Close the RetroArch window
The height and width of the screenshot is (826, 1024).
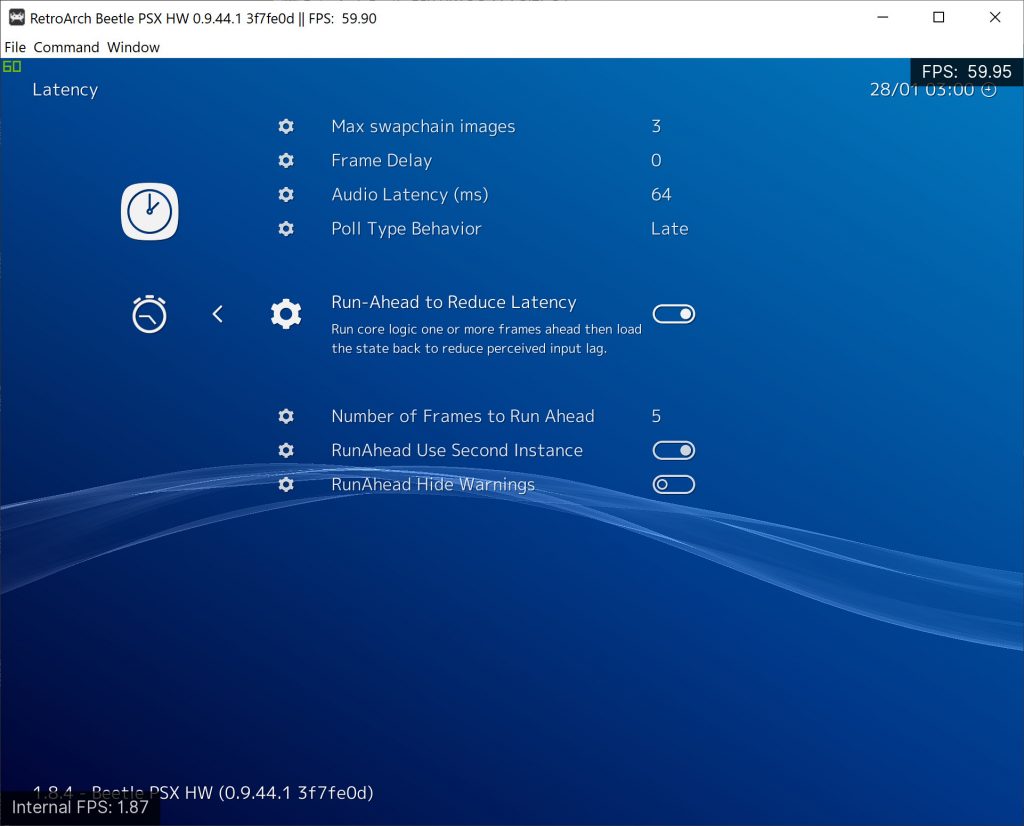(x=995, y=18)
